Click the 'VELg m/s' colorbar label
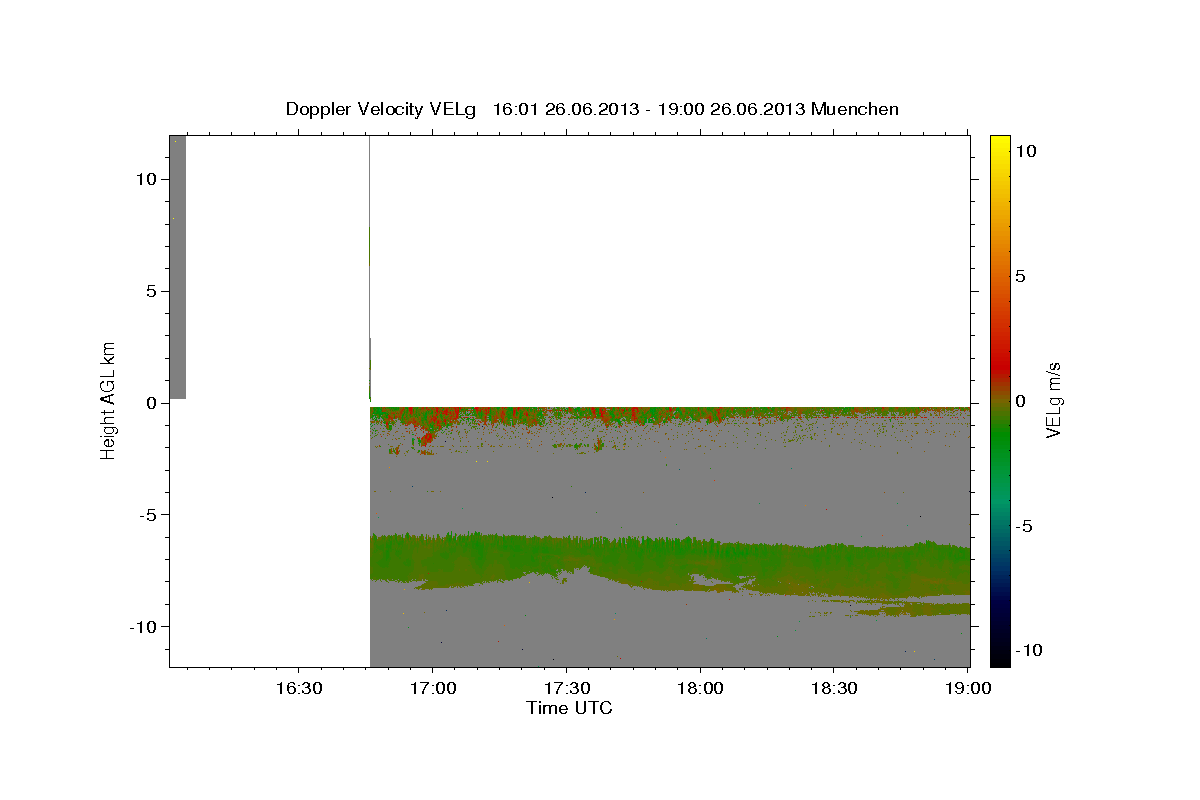Viewport: 1200px width, 800px height. pyautogui.click(x=1053, y=400)
